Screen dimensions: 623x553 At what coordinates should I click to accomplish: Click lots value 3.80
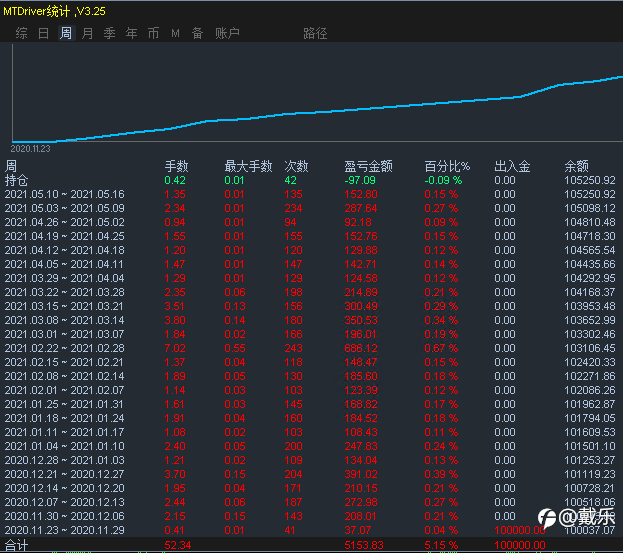(175, 320)
